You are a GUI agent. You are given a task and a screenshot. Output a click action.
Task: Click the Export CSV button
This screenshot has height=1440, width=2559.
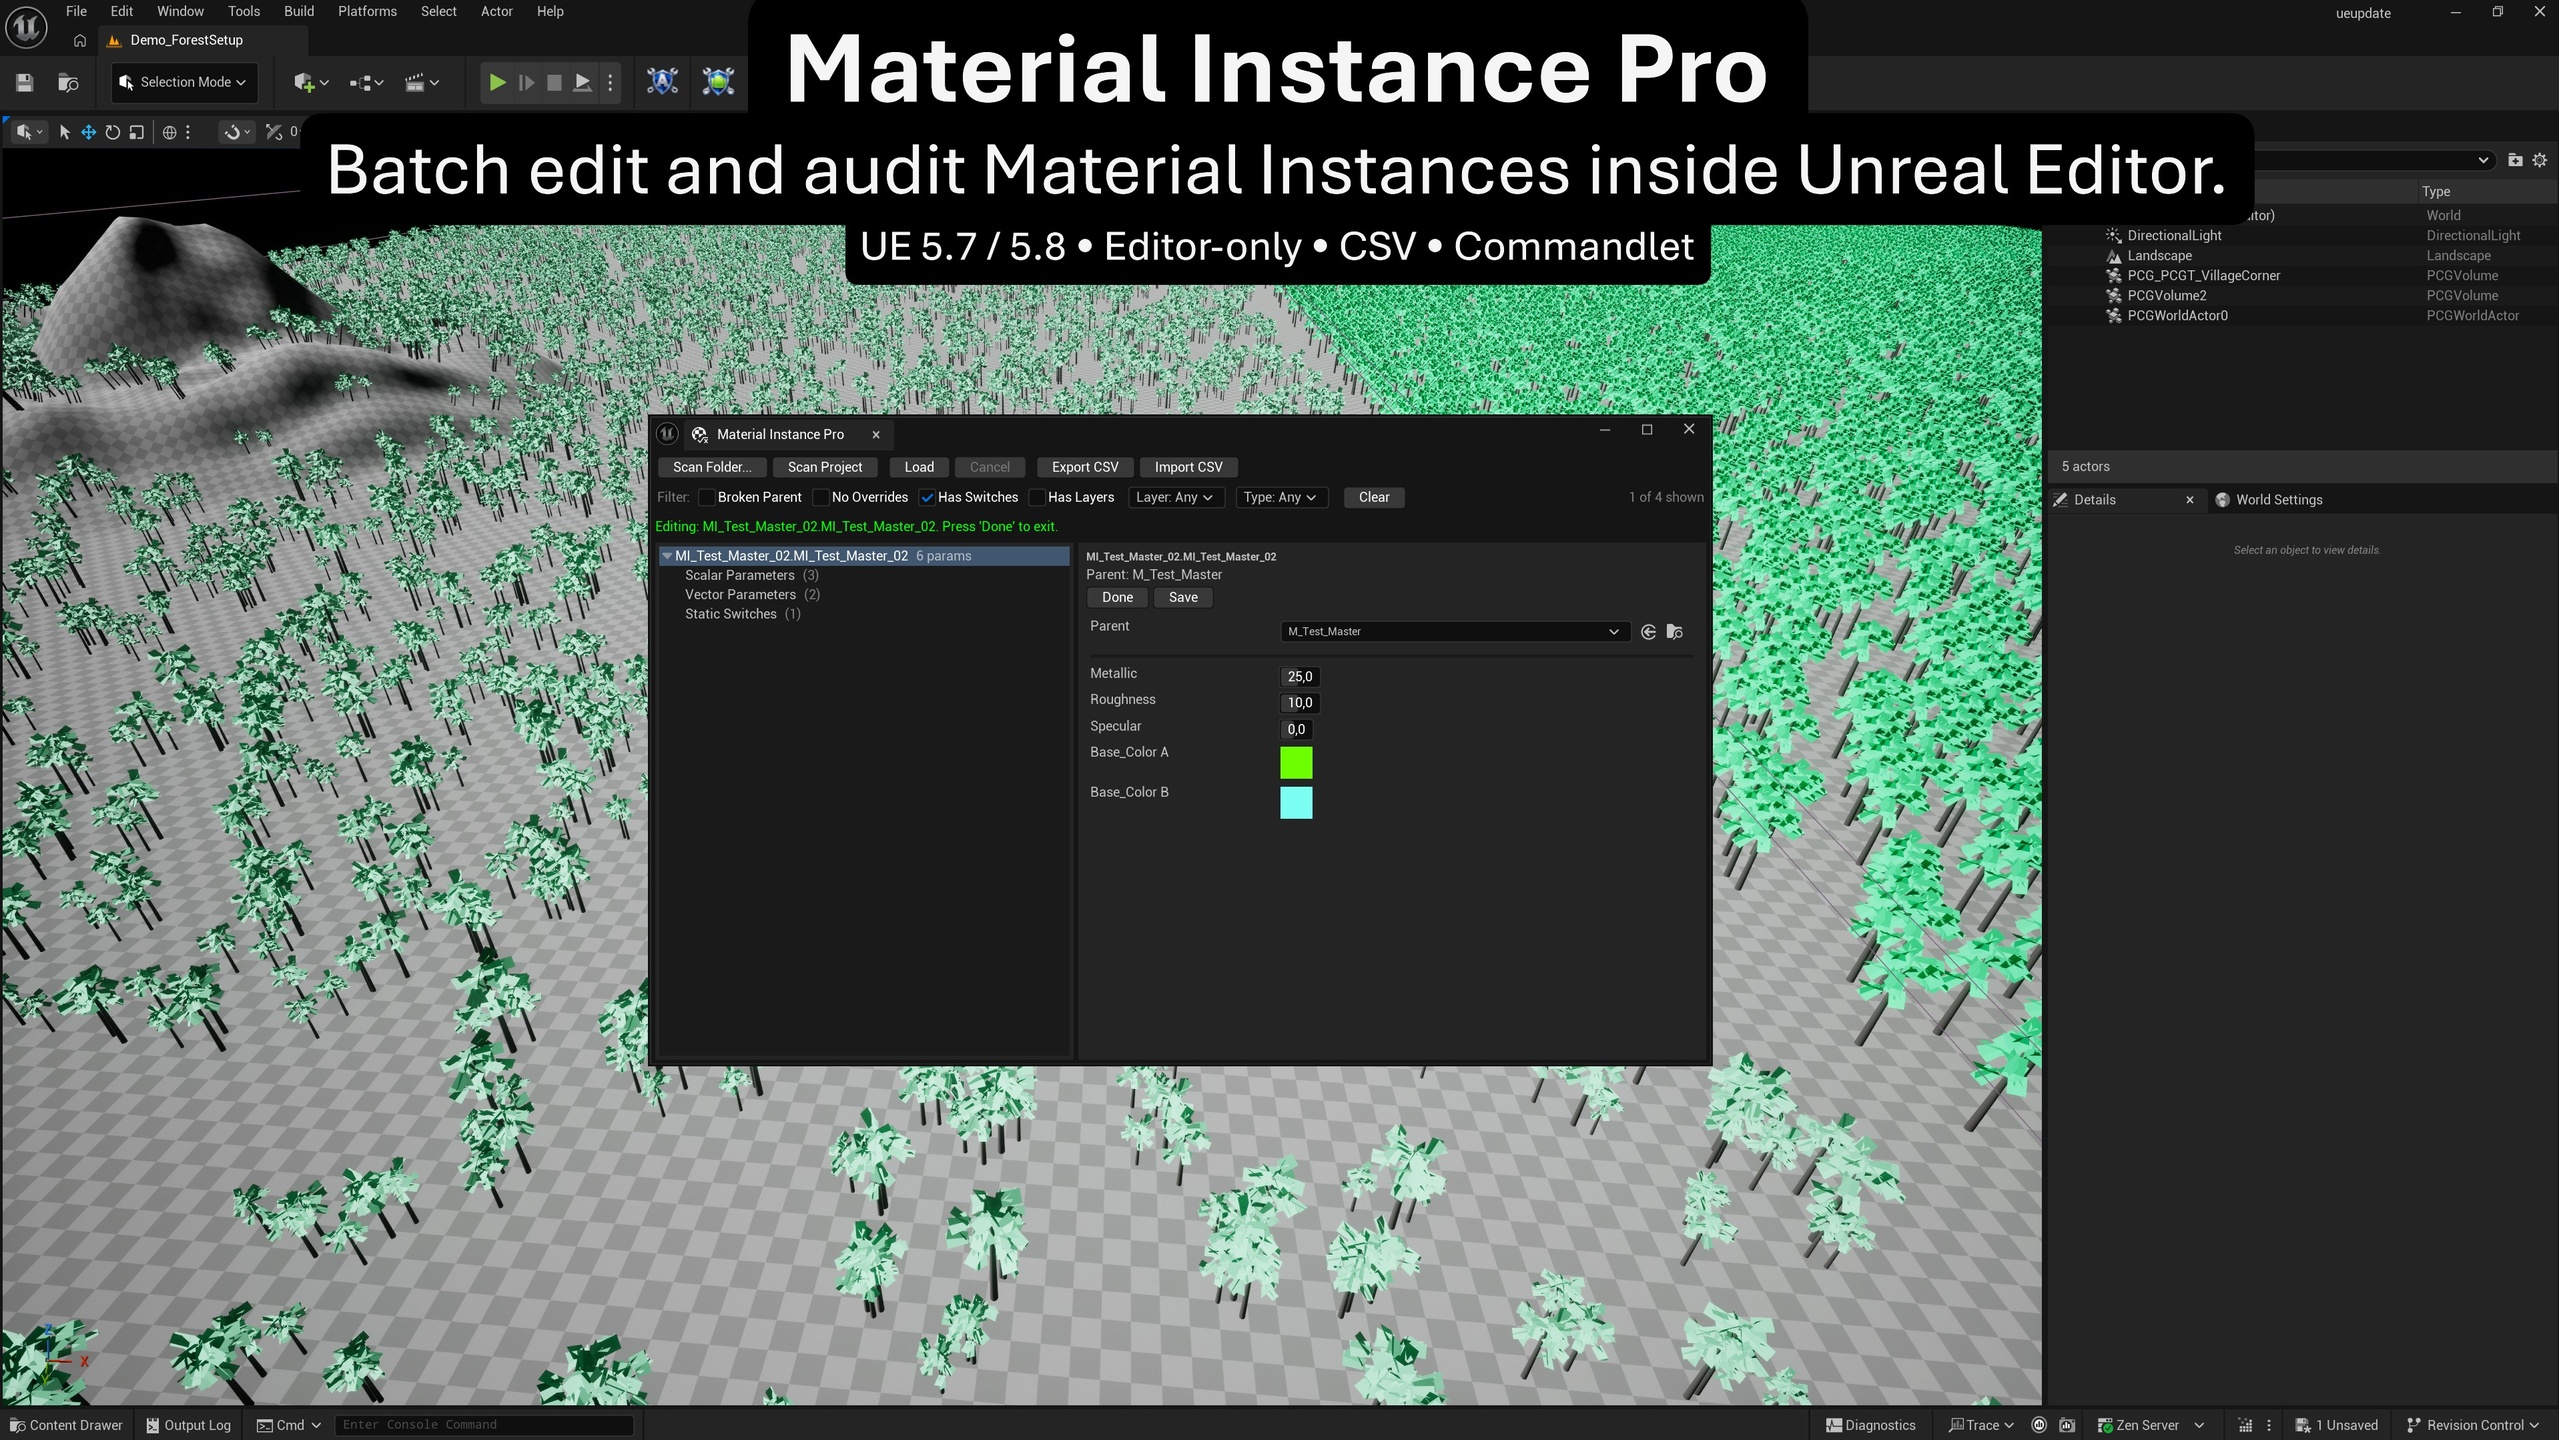coord(1085,467)
